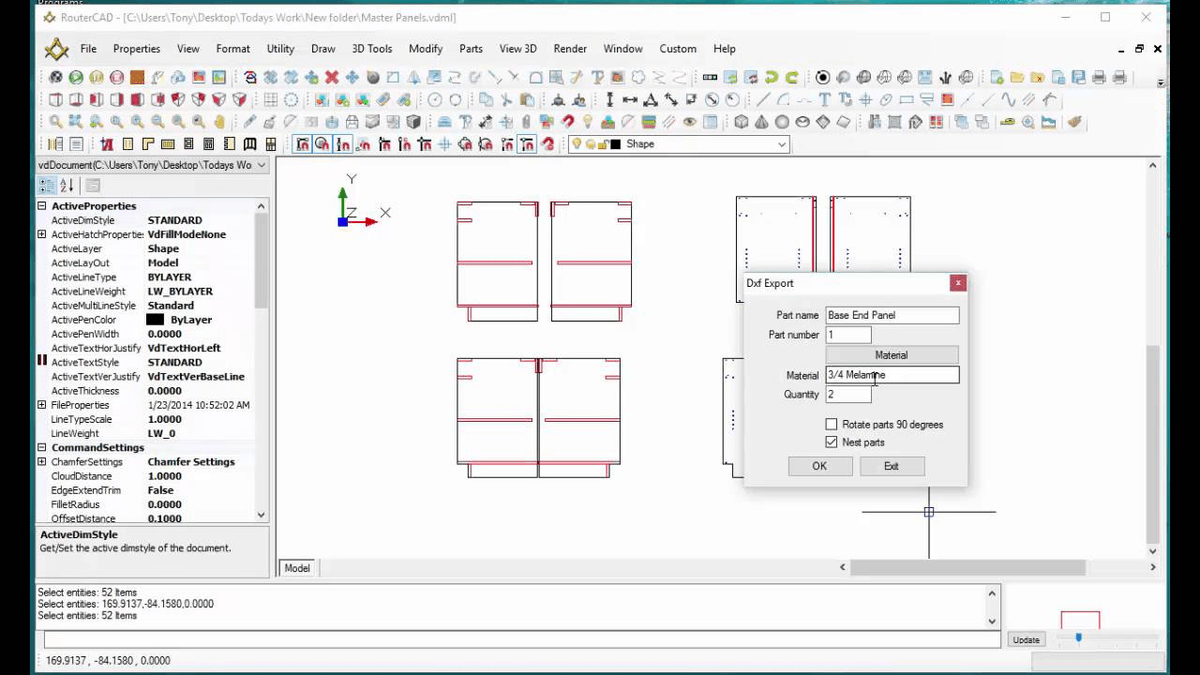Open the Shape layer dropdown
This screenshot has height=675, width=1200.
pyautogui.click(x=781, y=144)
